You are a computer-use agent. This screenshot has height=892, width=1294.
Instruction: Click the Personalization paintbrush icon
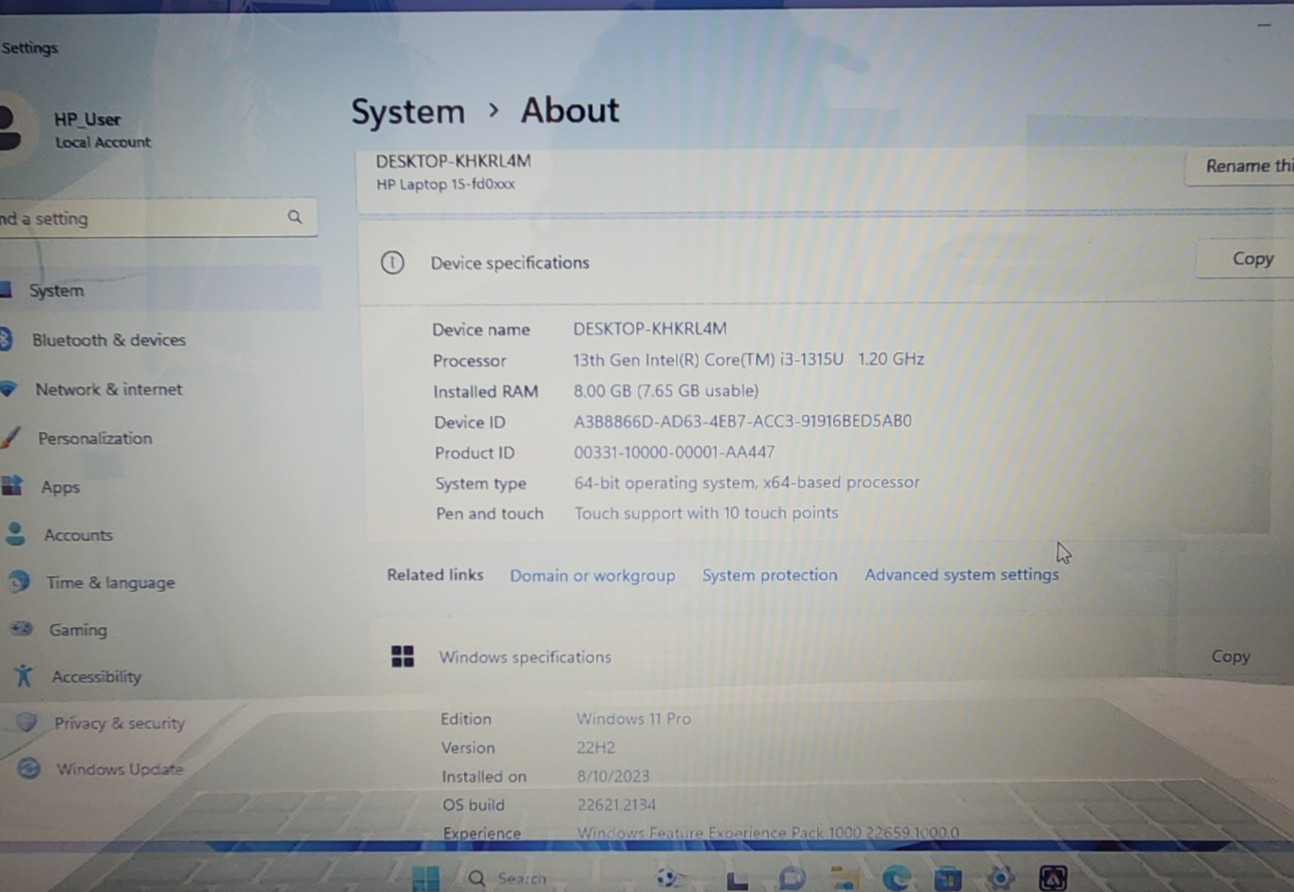[11, 437]
